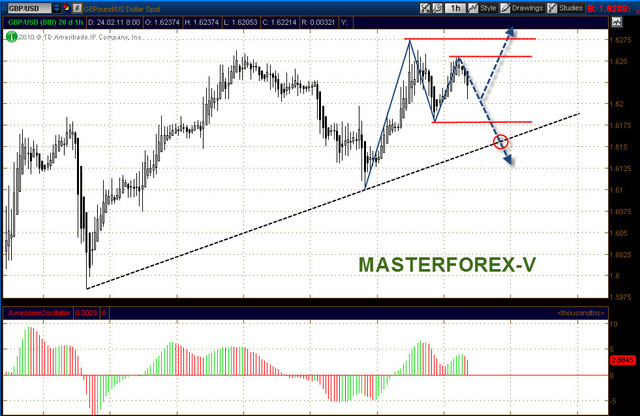Viewport: 640px width, 416px height.
Task: Click the low price L: 1.62053
Action: click(x=241, y=22)
